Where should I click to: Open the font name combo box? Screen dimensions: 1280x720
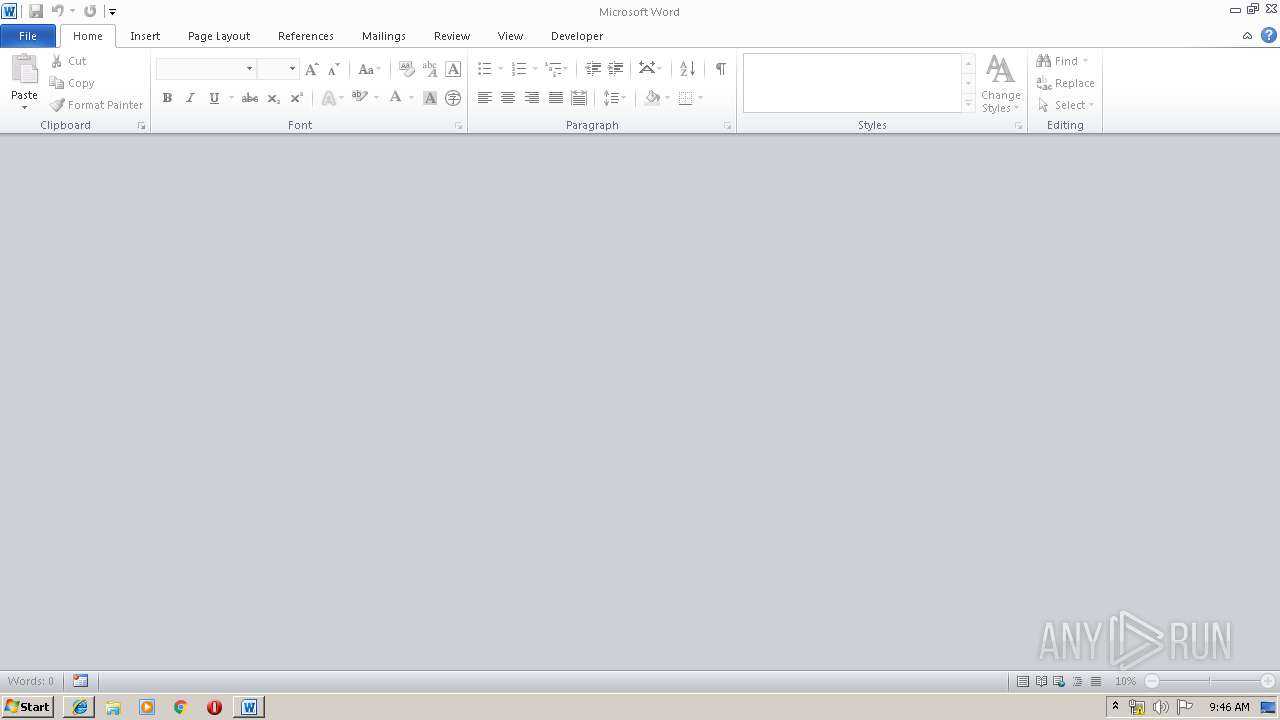(206, 69)
